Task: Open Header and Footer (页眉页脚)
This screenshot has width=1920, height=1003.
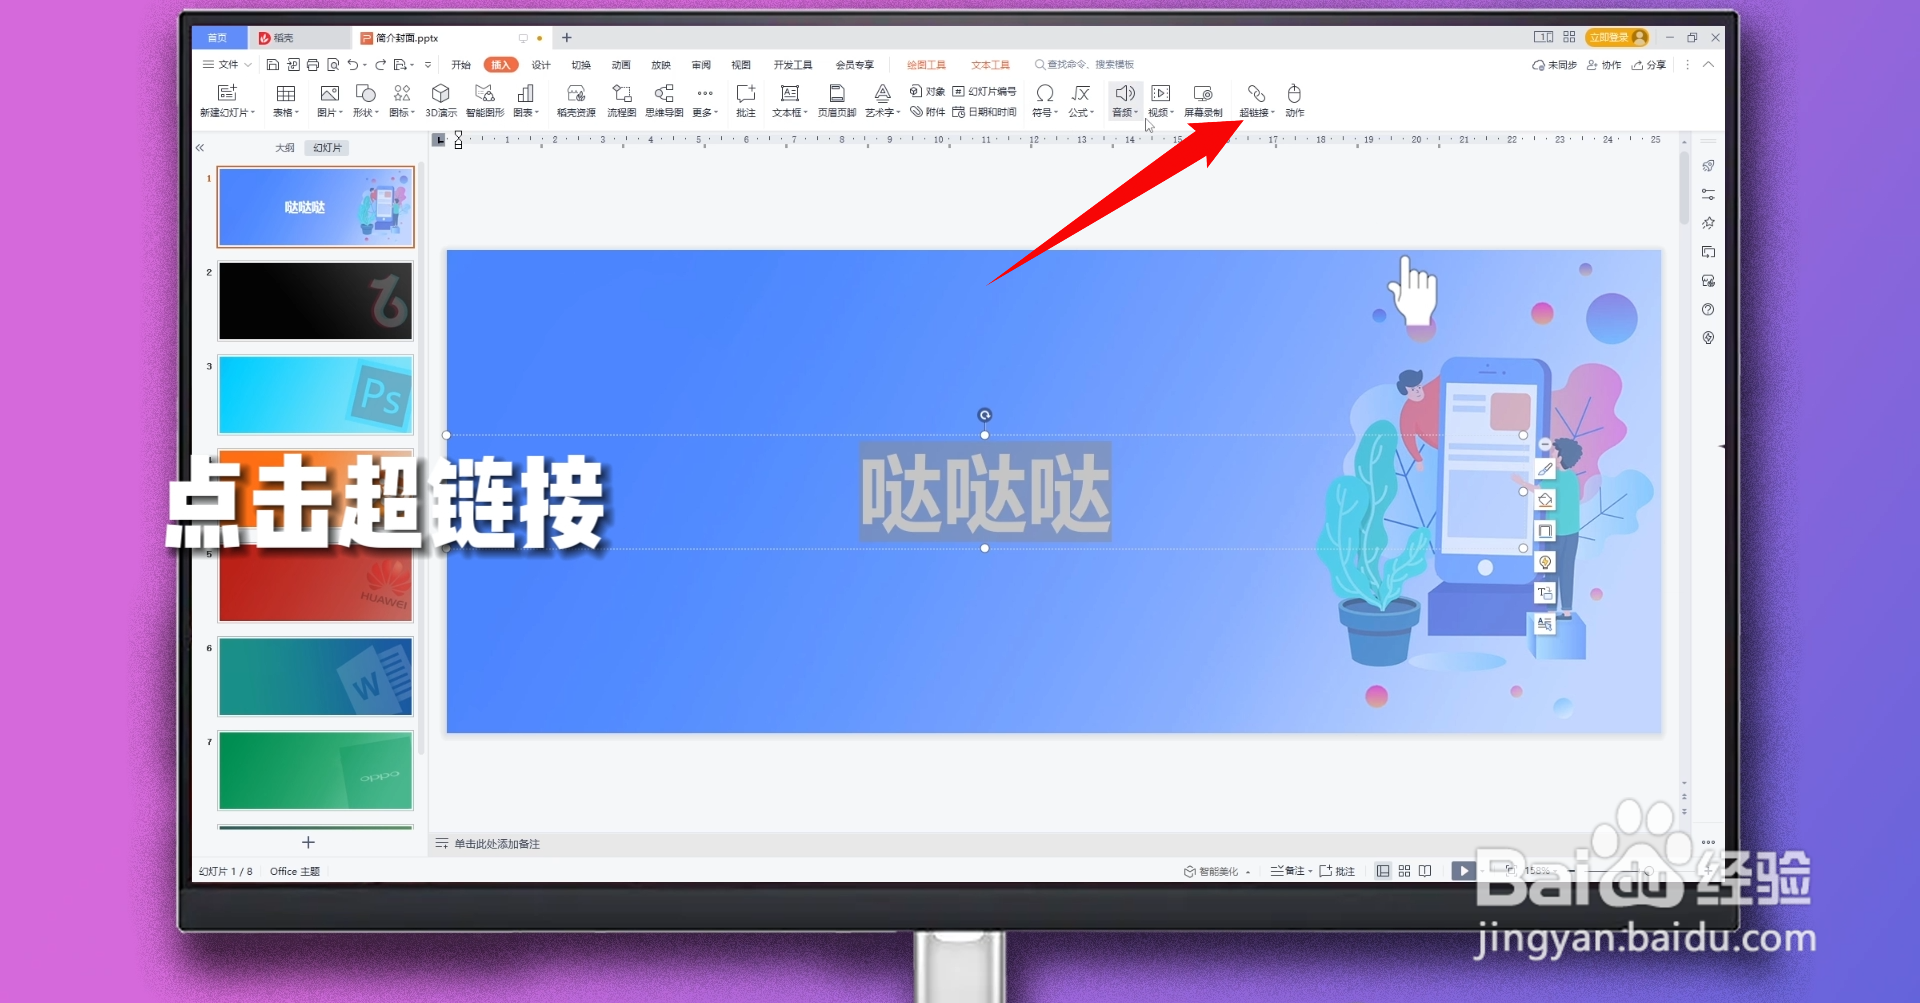Action: (836, 100)
